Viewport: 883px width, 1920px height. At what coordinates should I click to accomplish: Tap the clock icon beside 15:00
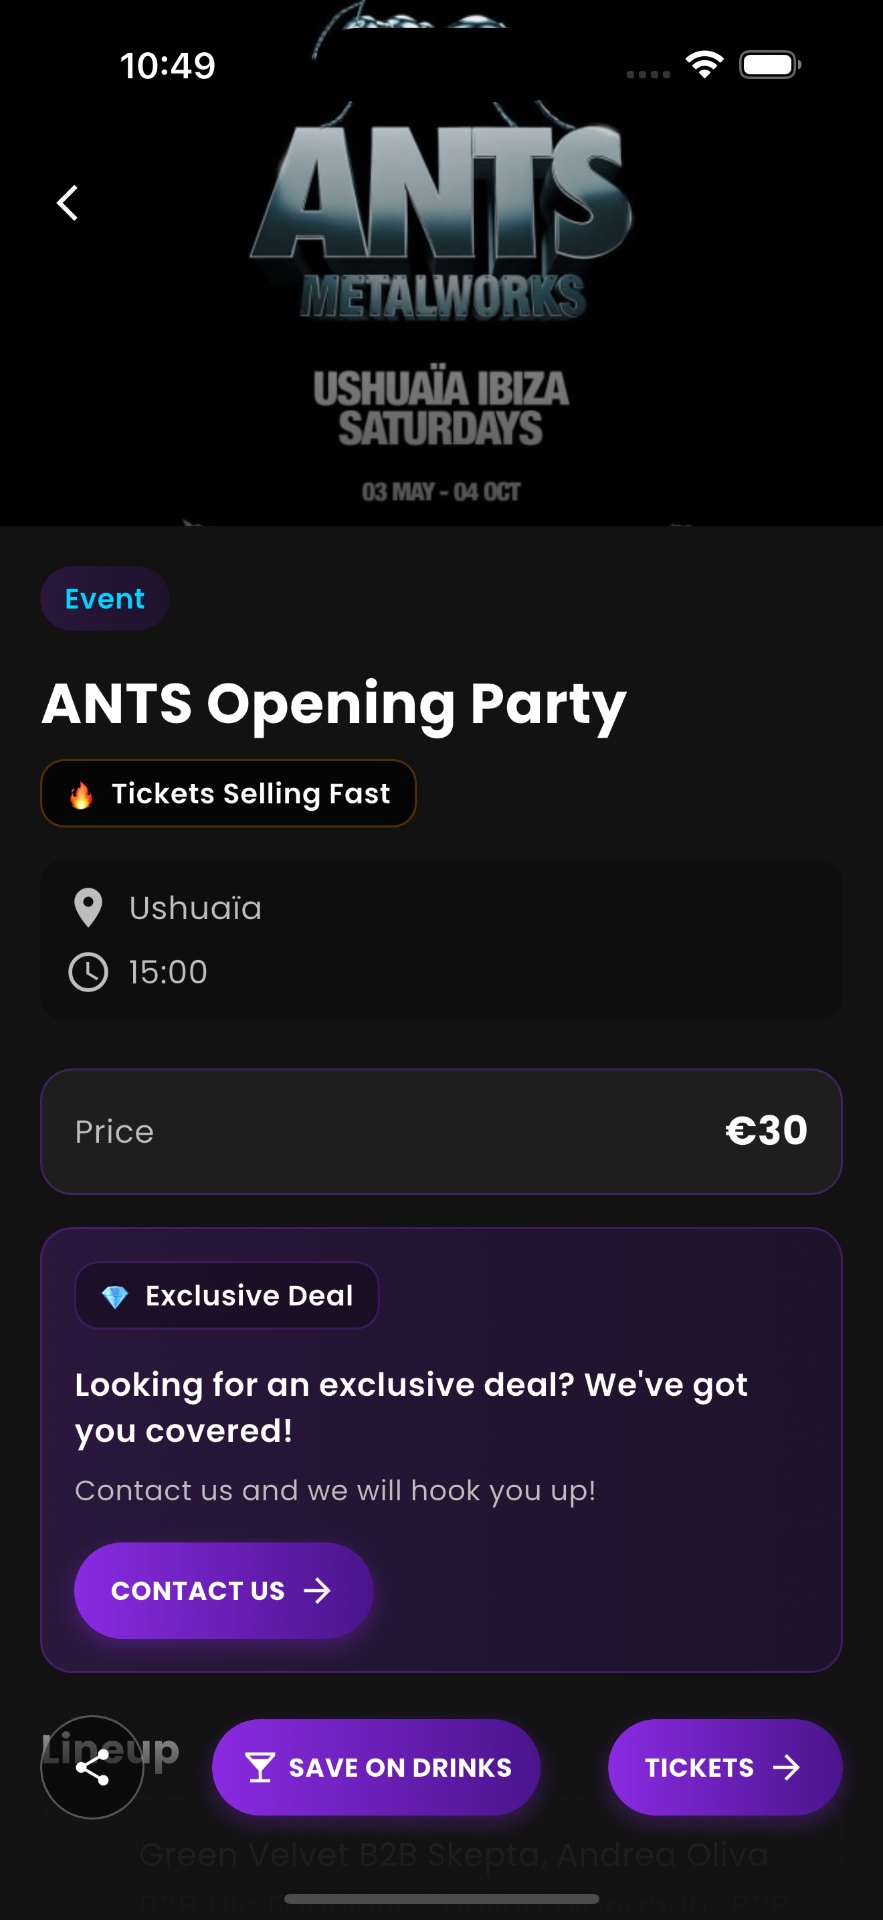click(88, 972)
